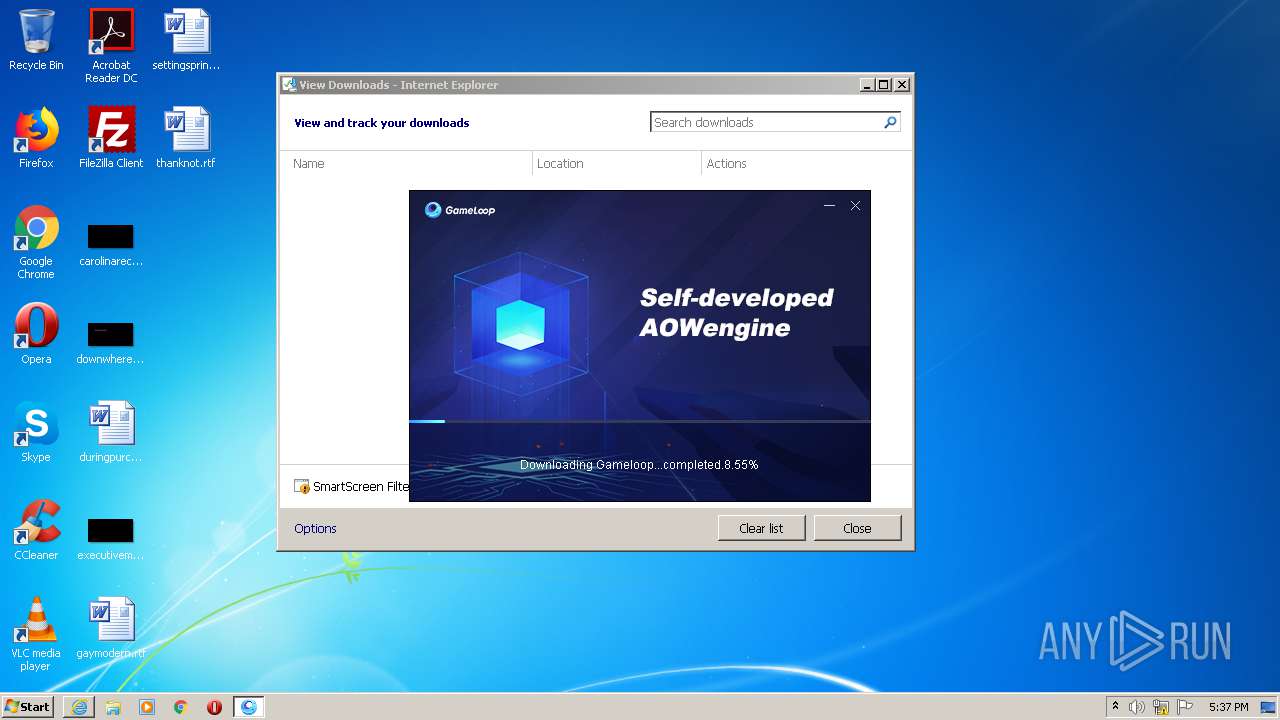The image size is (1280, 720).
Task: Click Gameloop download progress bar
Action: click(x=639, y=421)
